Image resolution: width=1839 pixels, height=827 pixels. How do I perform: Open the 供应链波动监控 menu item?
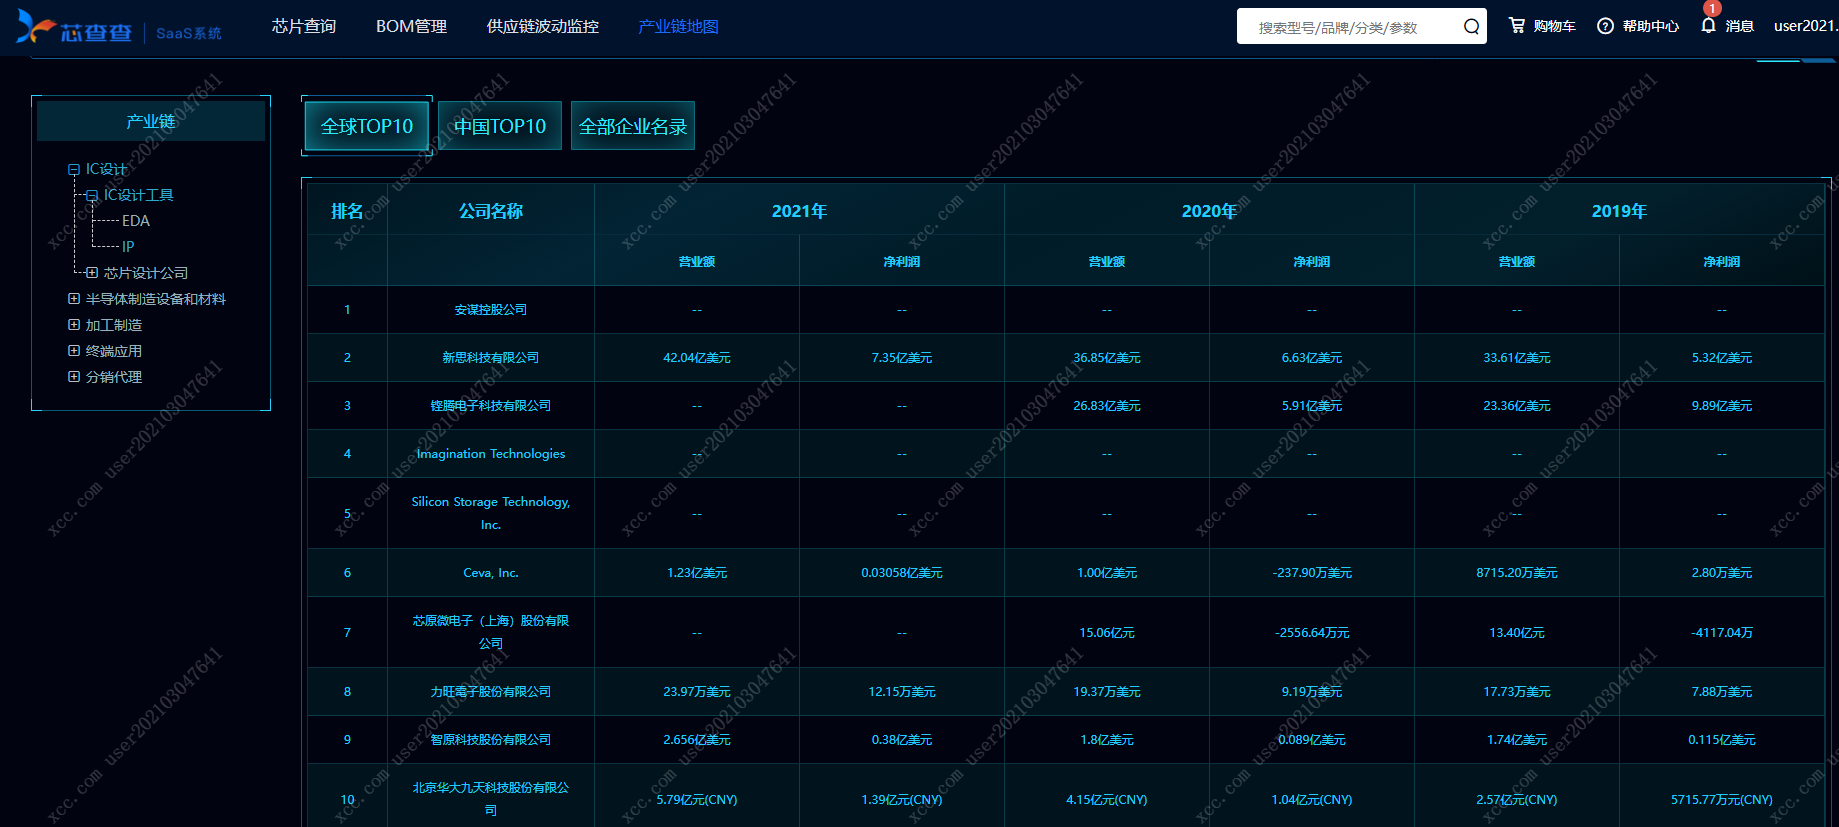[x=542, y=26]
